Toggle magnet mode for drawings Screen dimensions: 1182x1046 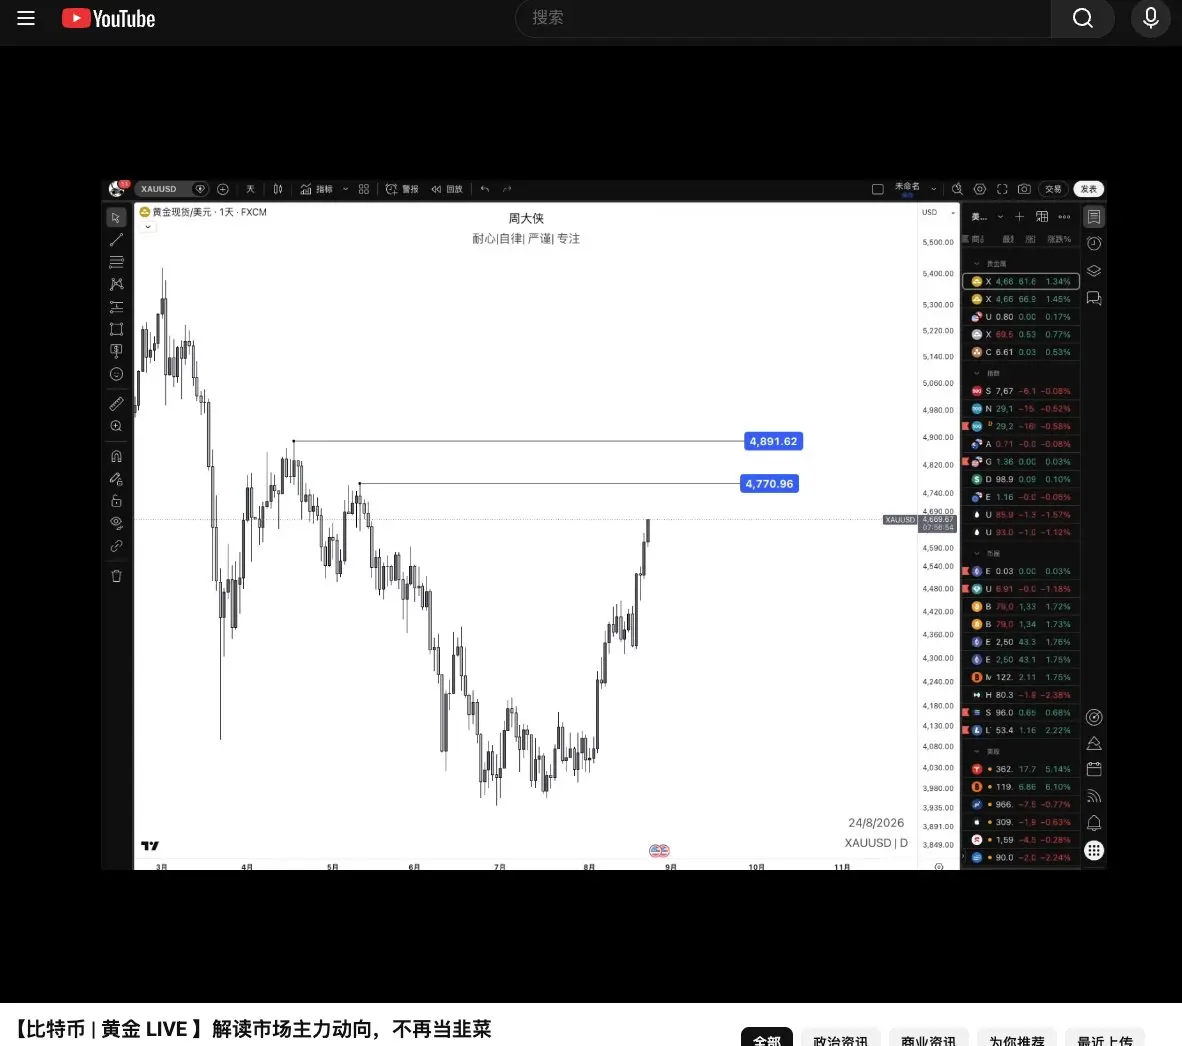pyautogui.click(x=116, y=456)
